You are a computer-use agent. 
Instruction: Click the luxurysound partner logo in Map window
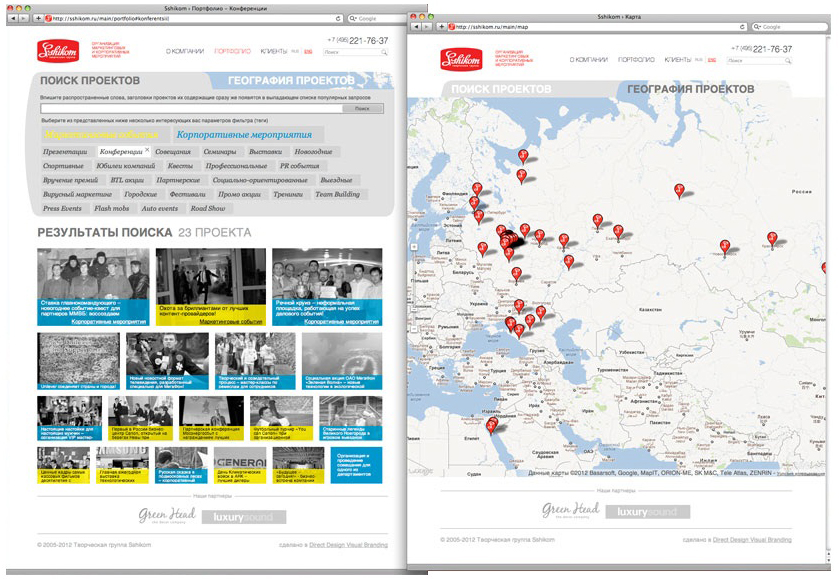pos(647,512)
